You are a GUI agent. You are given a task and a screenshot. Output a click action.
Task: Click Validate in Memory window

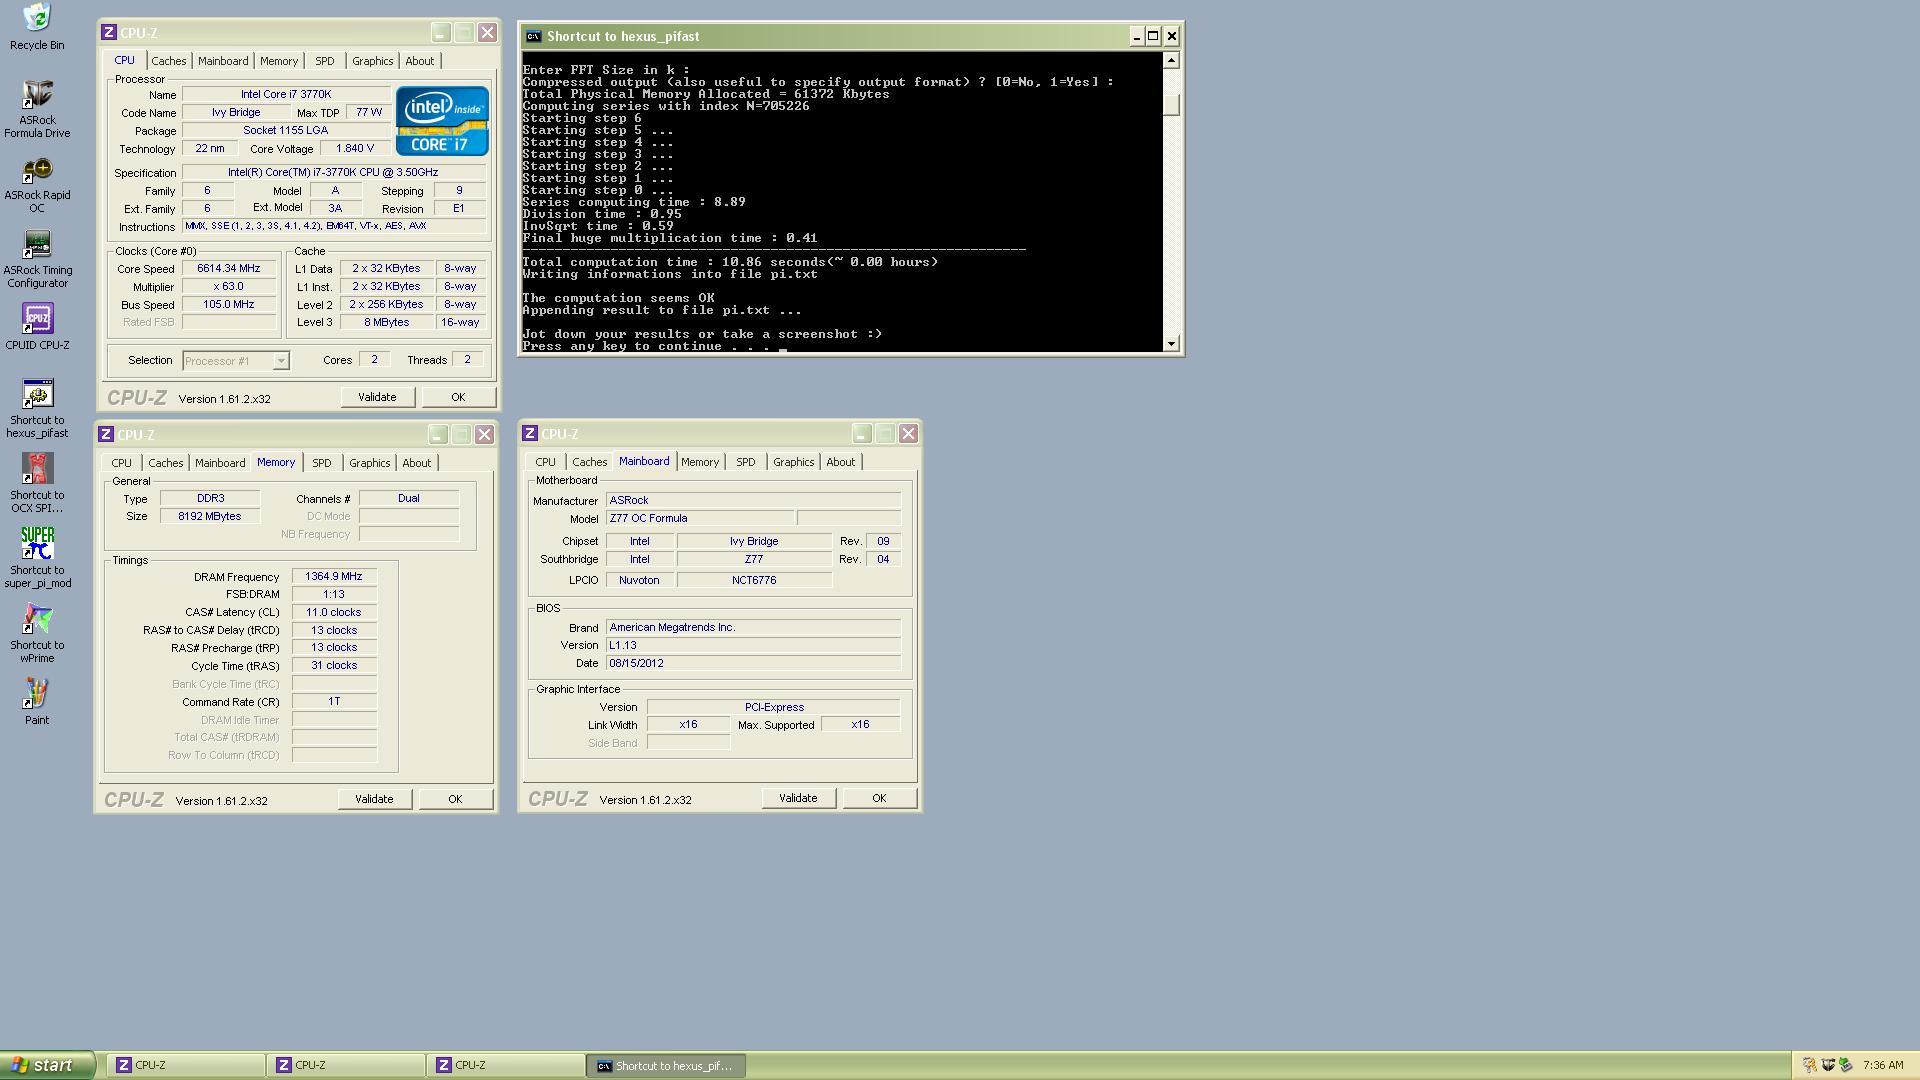tap(374, 799)
